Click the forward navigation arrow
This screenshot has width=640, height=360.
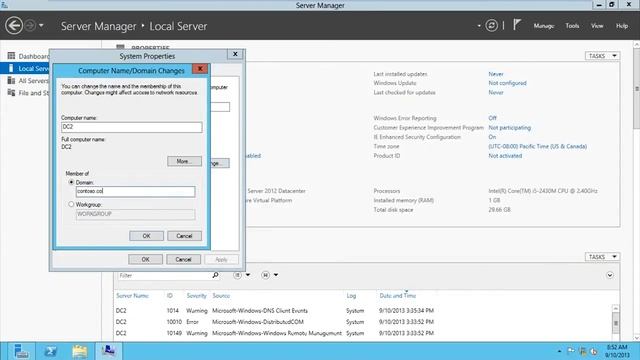point(30,26)
